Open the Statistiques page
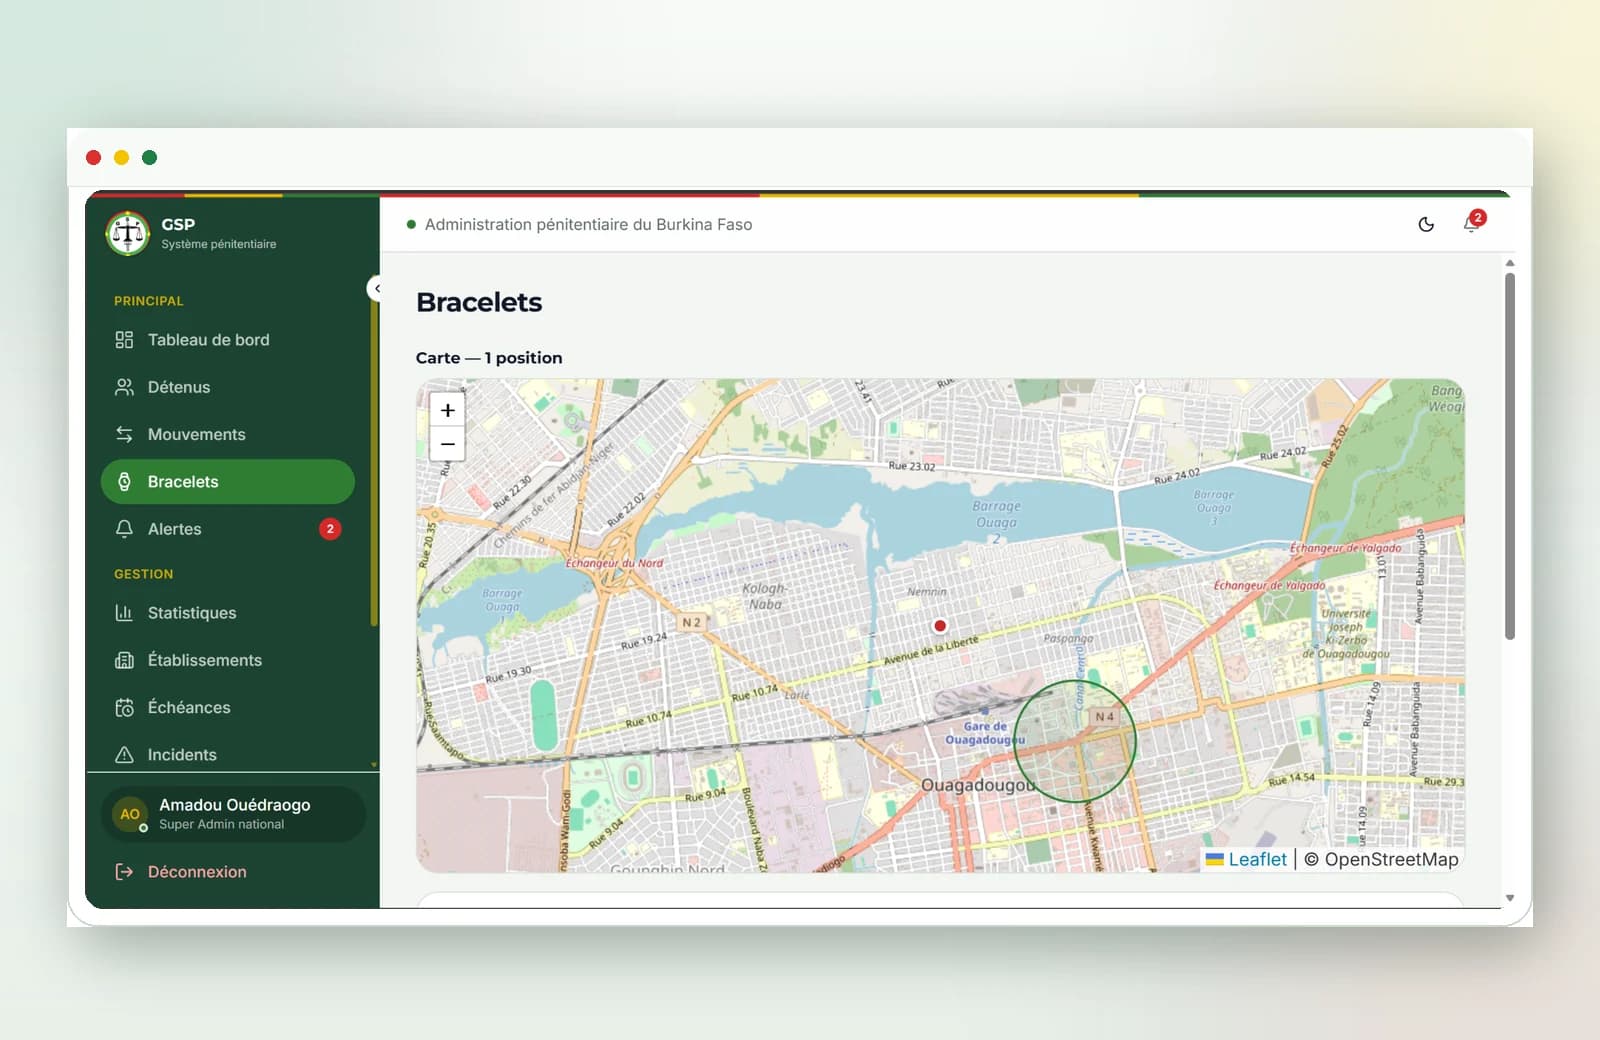 tap(228, 613)
